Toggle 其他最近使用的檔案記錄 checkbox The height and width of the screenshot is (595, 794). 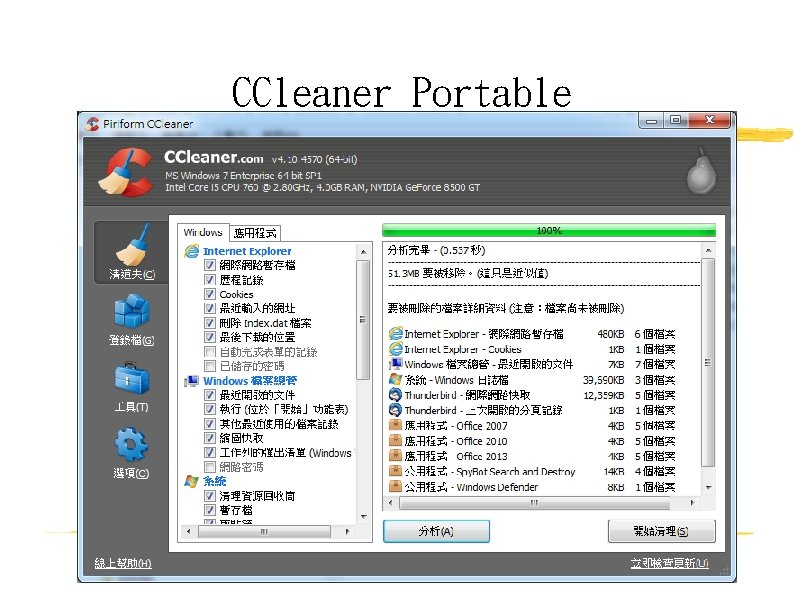click(x=210, y=423)
